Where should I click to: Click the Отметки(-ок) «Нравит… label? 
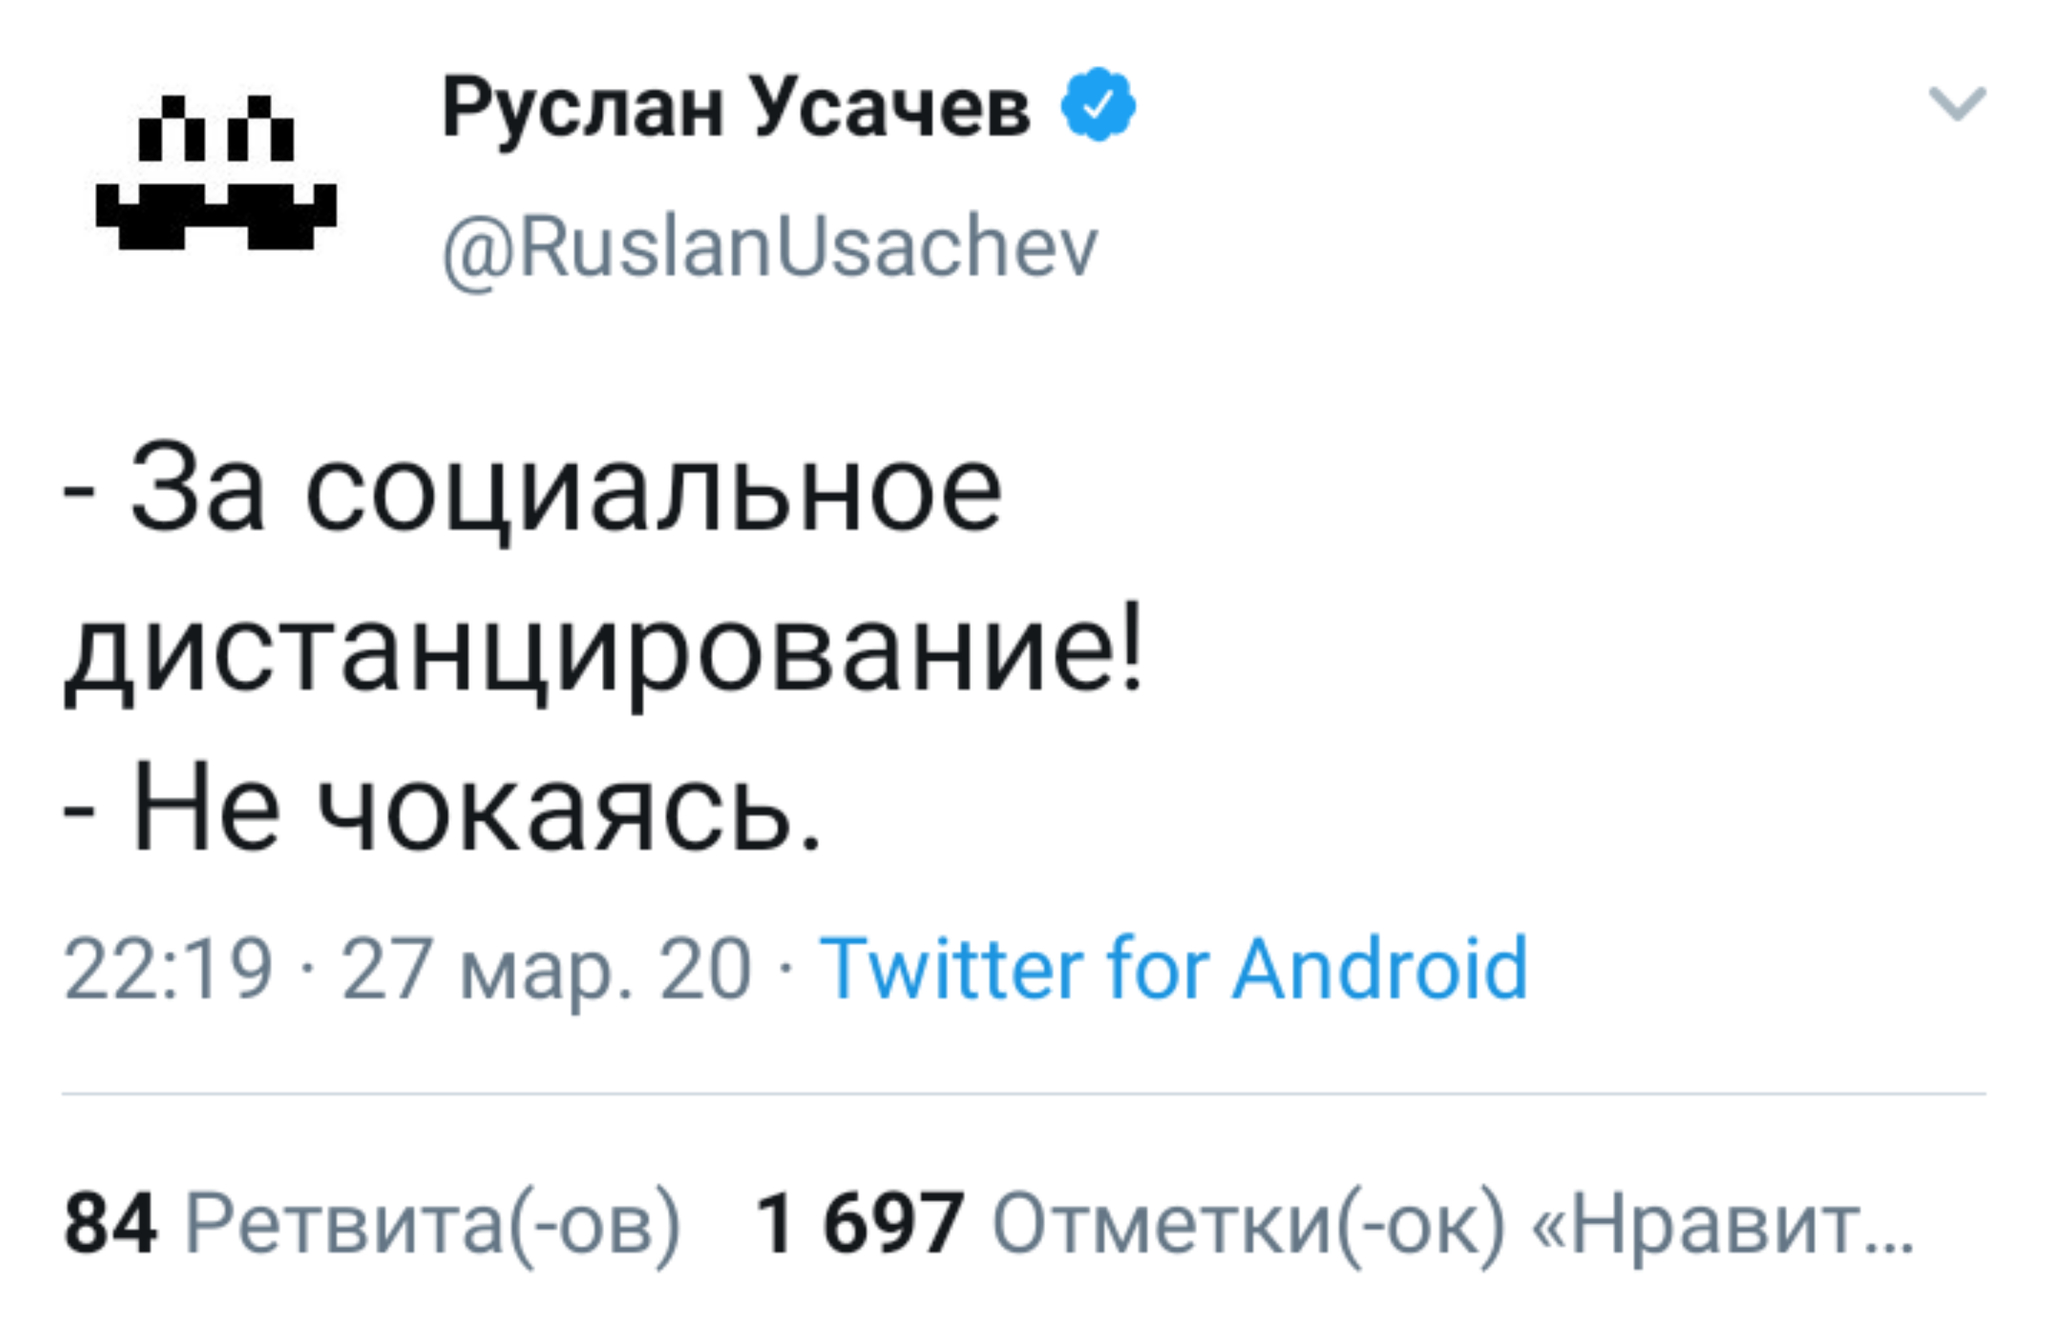click(1452, 1223)
